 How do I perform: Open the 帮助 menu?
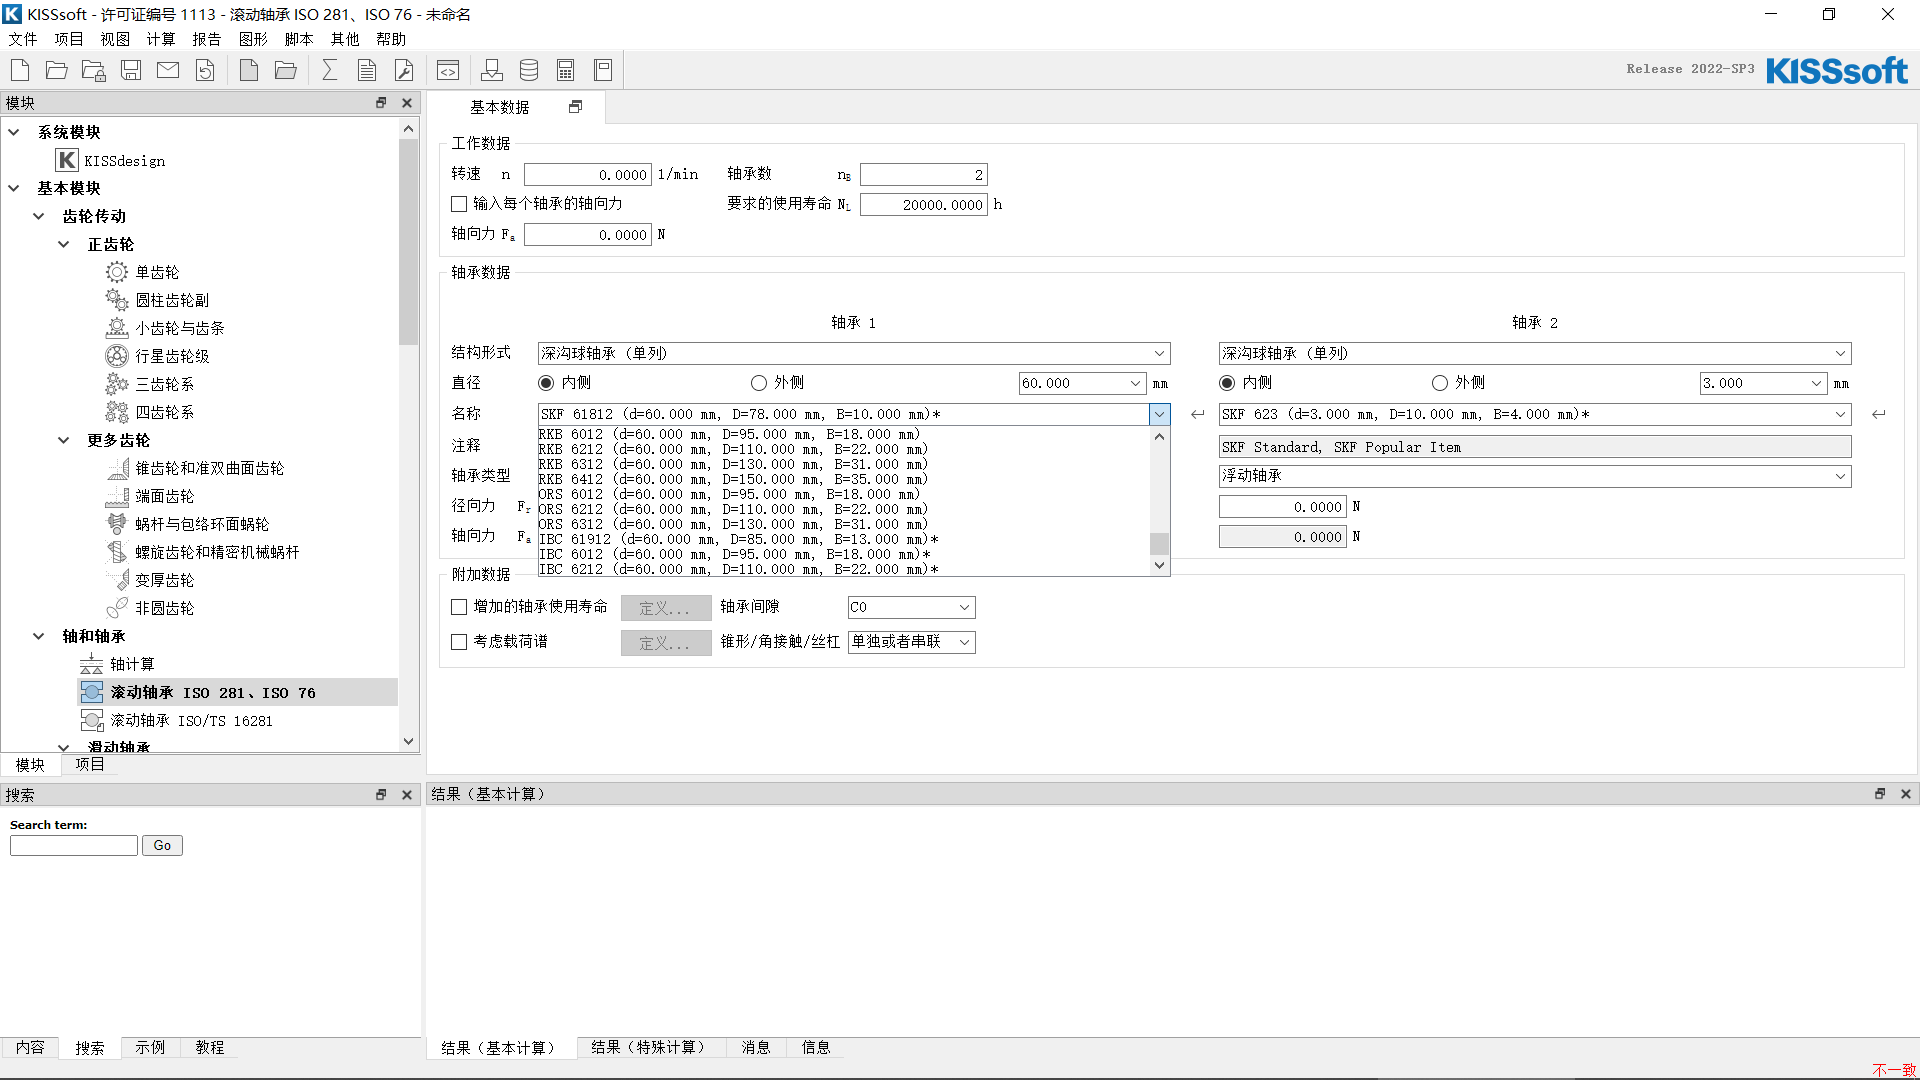coord(391,39)
